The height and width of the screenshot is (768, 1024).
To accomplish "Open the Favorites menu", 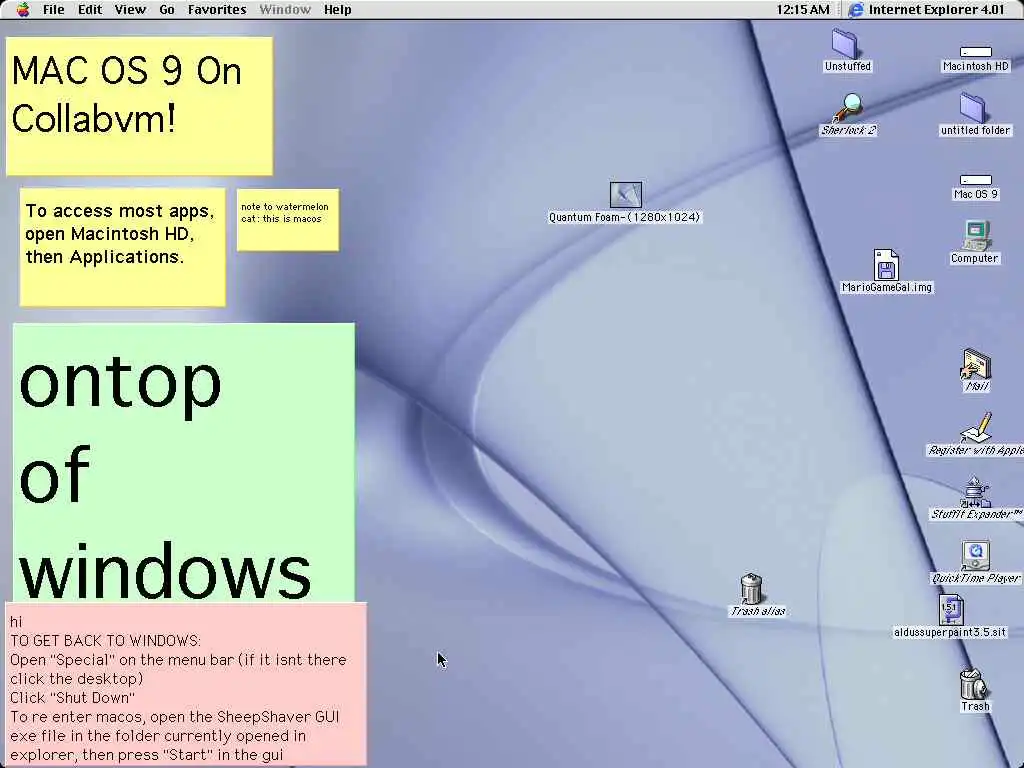I will click(217, 10).
